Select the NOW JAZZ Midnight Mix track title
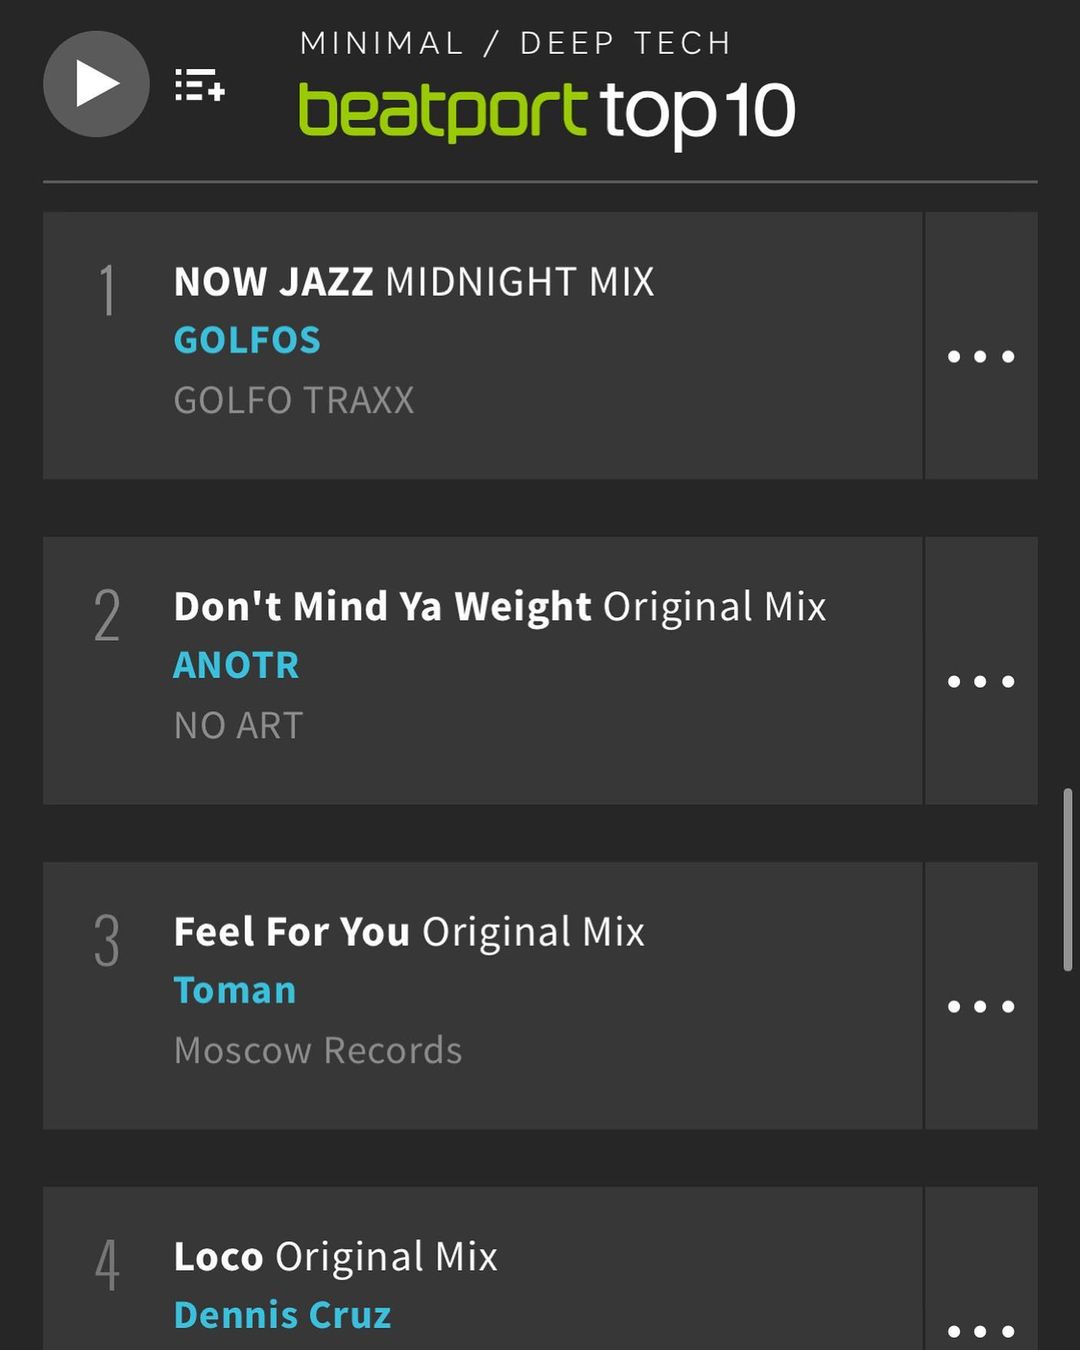The image size is (1080, 1350). 414,282
